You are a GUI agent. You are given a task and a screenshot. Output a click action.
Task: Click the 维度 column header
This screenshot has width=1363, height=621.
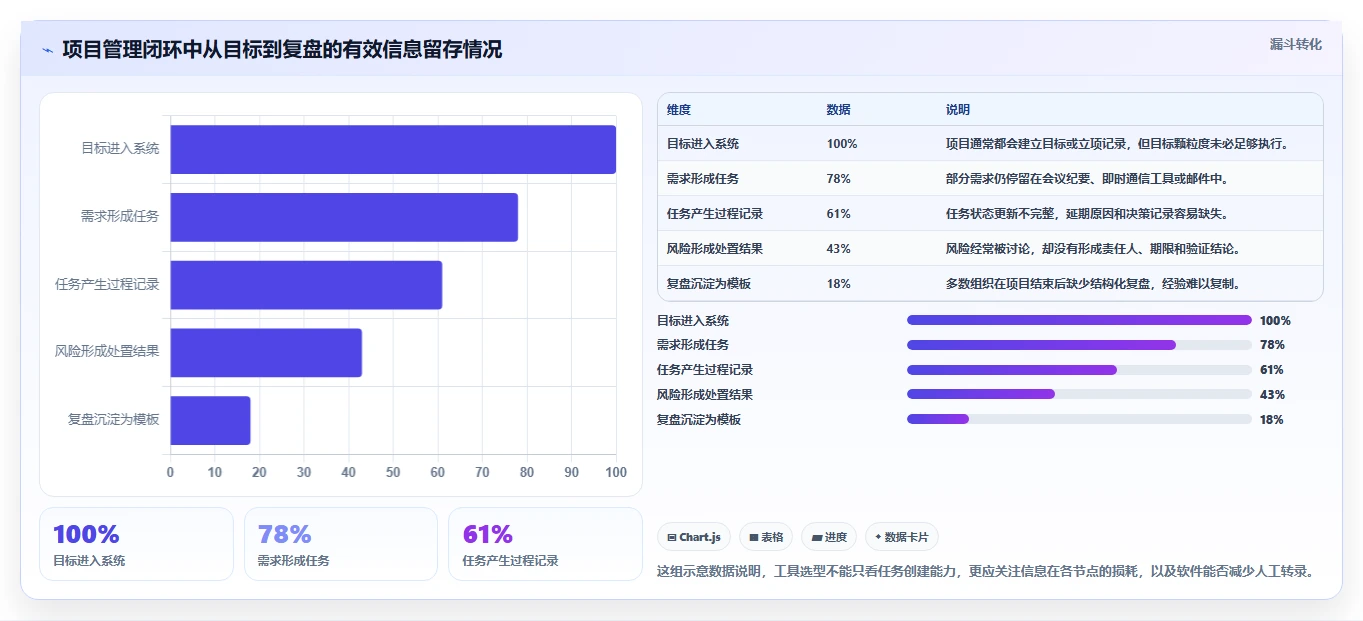click(679, 110)
